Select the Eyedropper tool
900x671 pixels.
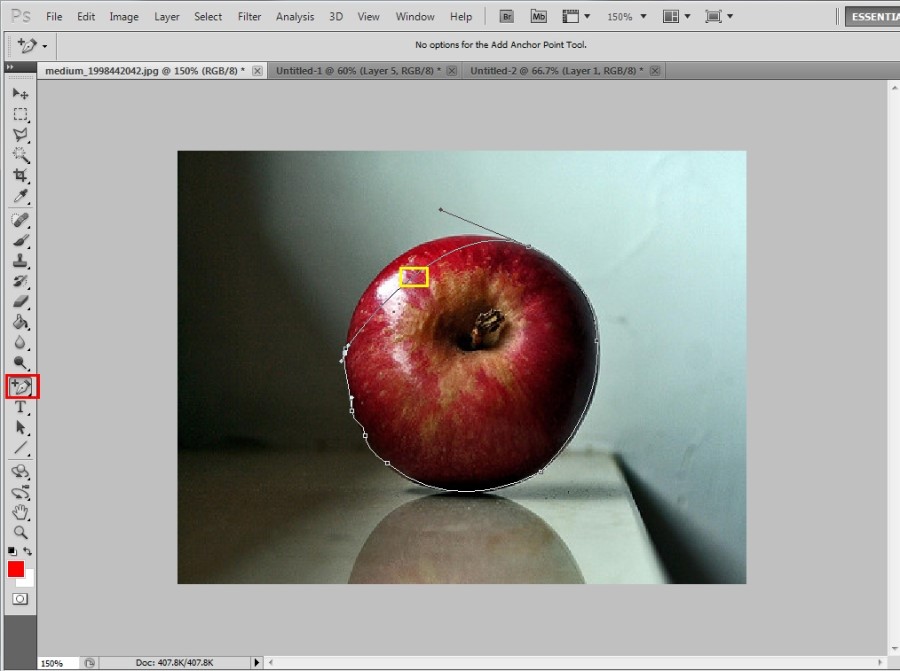[20, 196]
